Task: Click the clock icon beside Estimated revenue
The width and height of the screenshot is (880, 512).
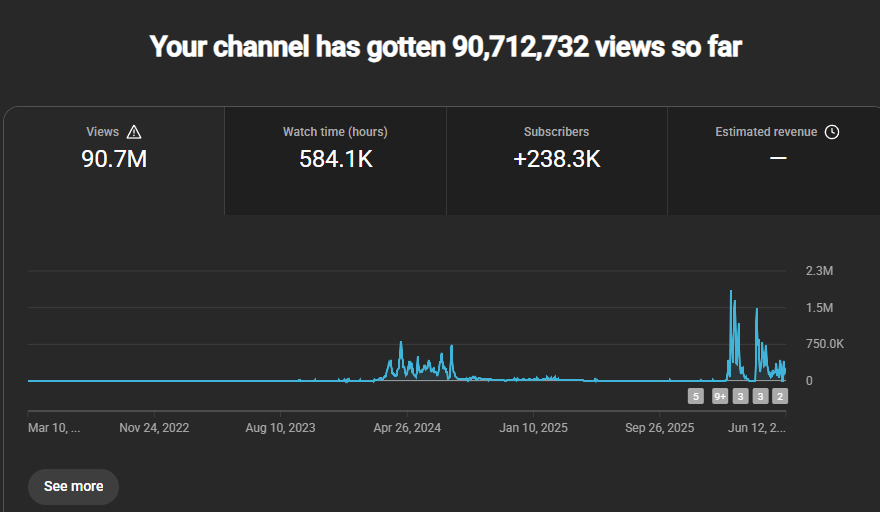Action: click(x=832, y=132)
